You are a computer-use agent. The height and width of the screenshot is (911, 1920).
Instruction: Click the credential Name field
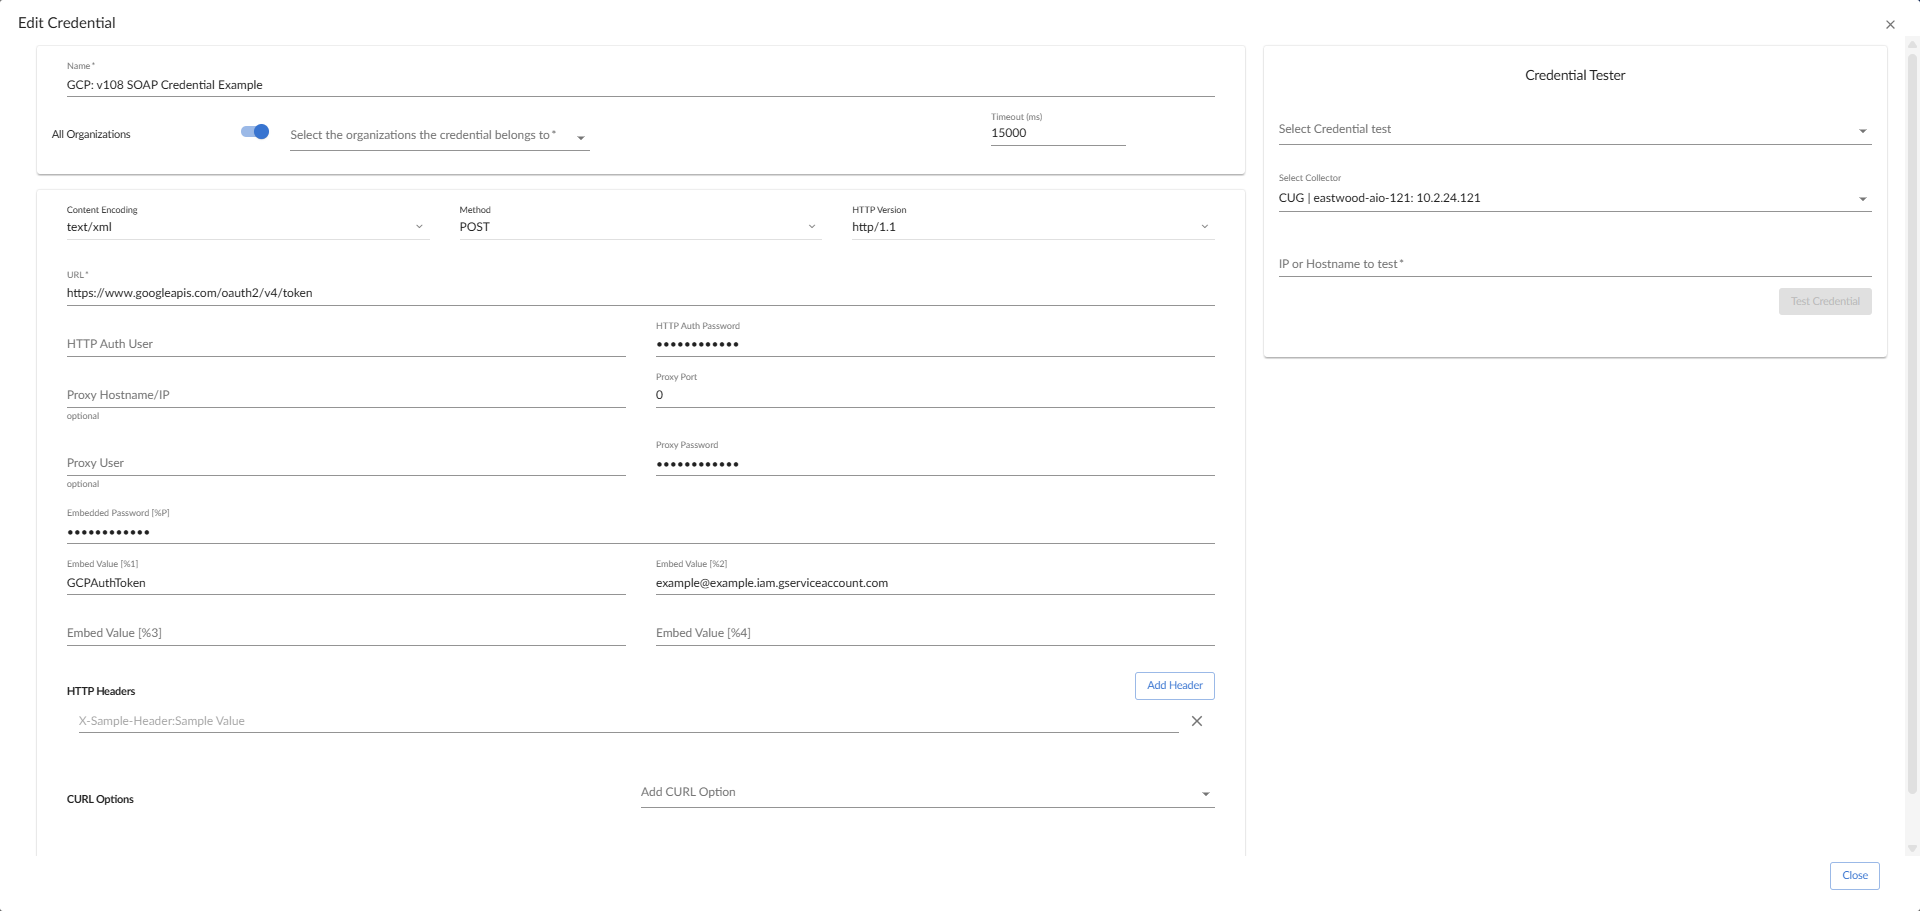click(x=640, y=85)
